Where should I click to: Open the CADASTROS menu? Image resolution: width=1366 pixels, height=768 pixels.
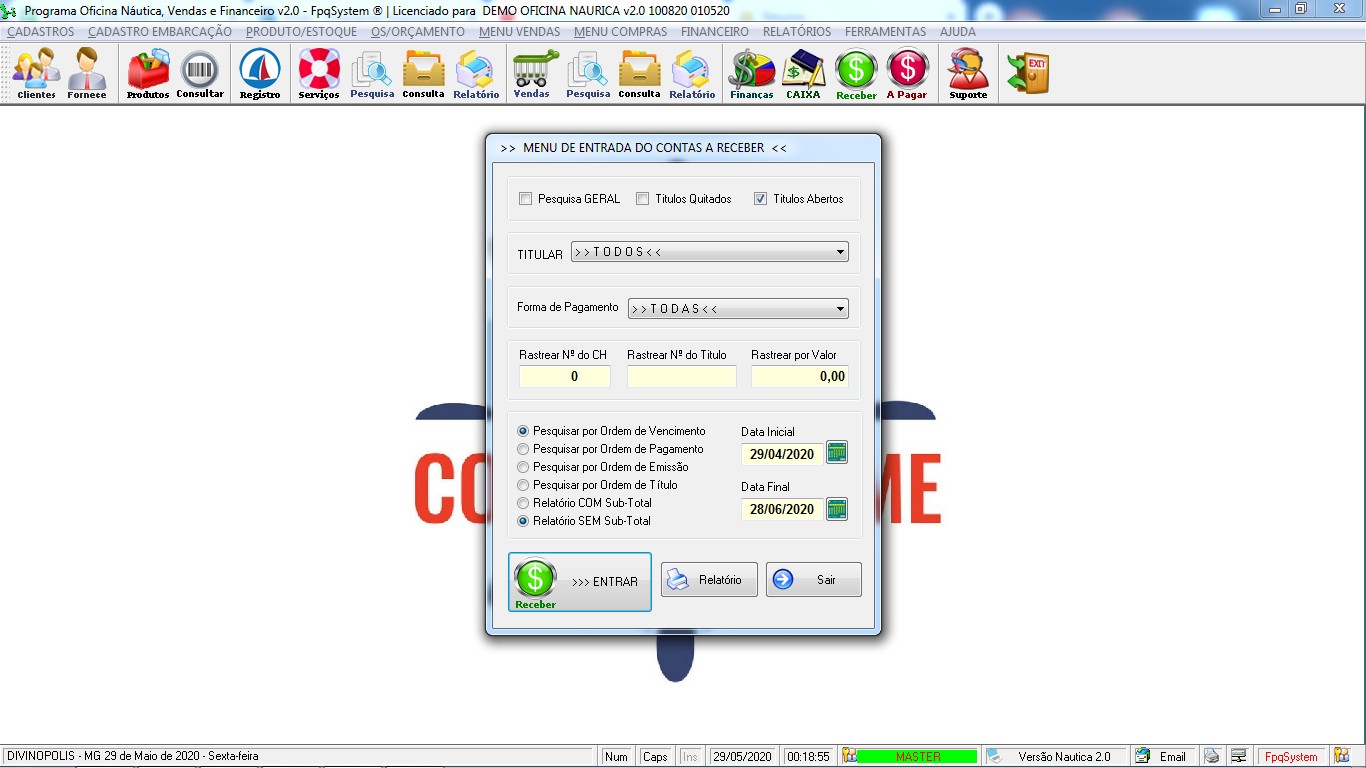(41, 32)
